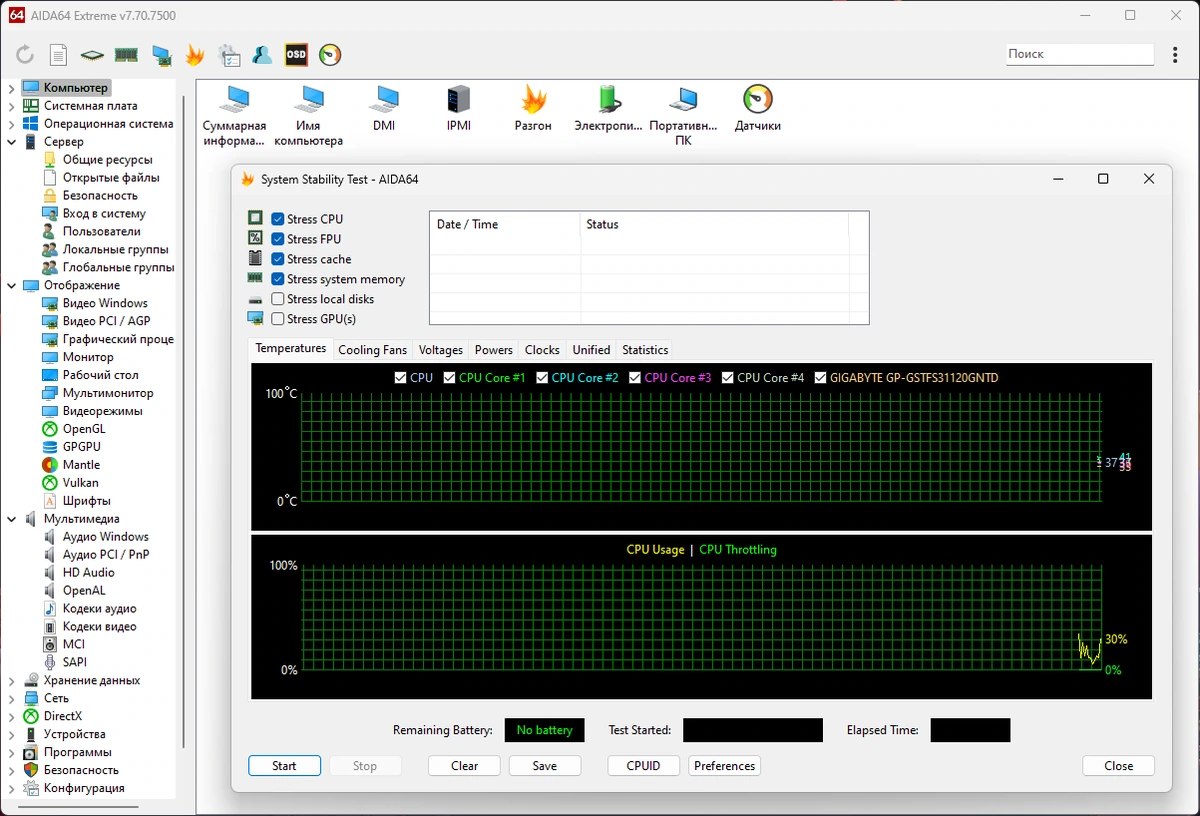Click the Close button in stability test
This screenshot has height=816, width=1200.
click(x=1119, y=766)
